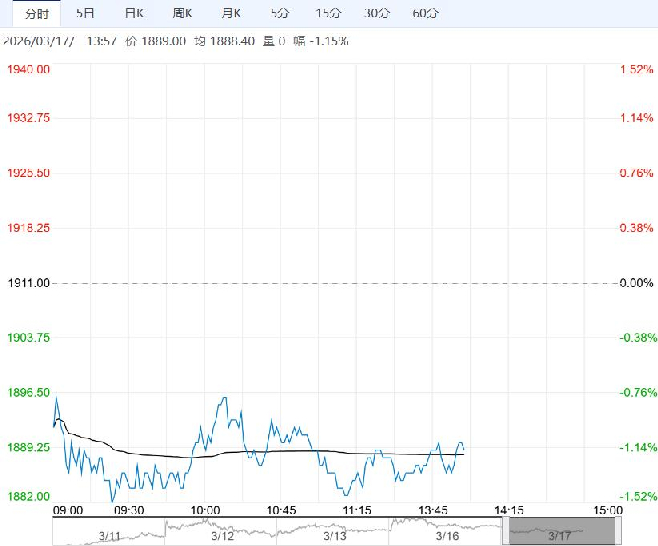Select the 60分 interval tab

(425, 13)
